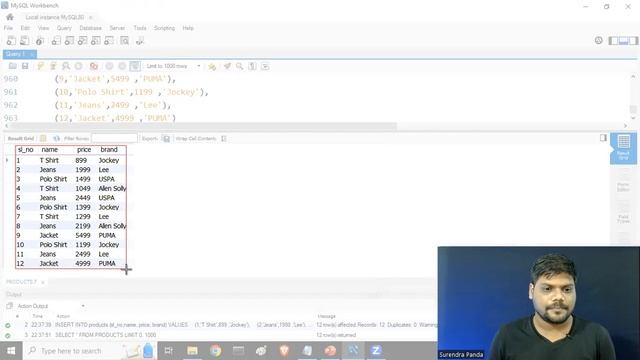Open the Action Output dropdown
Viewport: 640px width, 360px height.
pos(51,306)
